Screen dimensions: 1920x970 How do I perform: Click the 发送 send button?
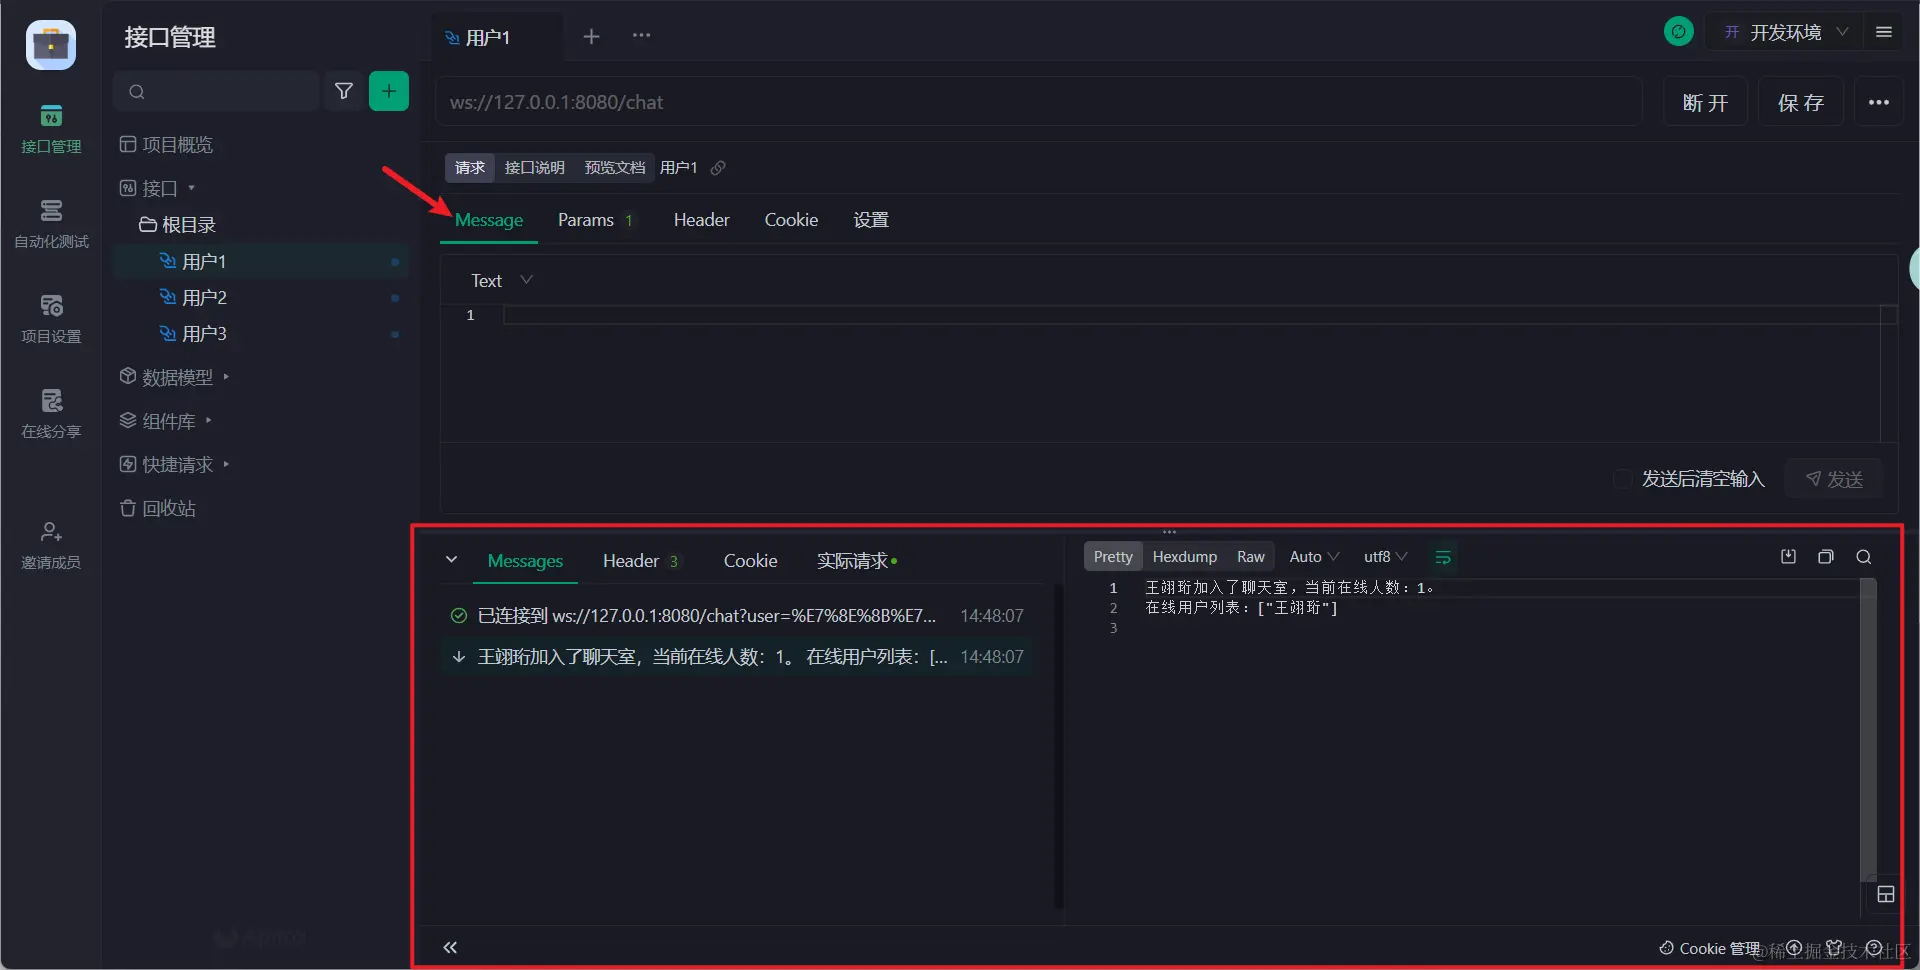point(1834,479)
